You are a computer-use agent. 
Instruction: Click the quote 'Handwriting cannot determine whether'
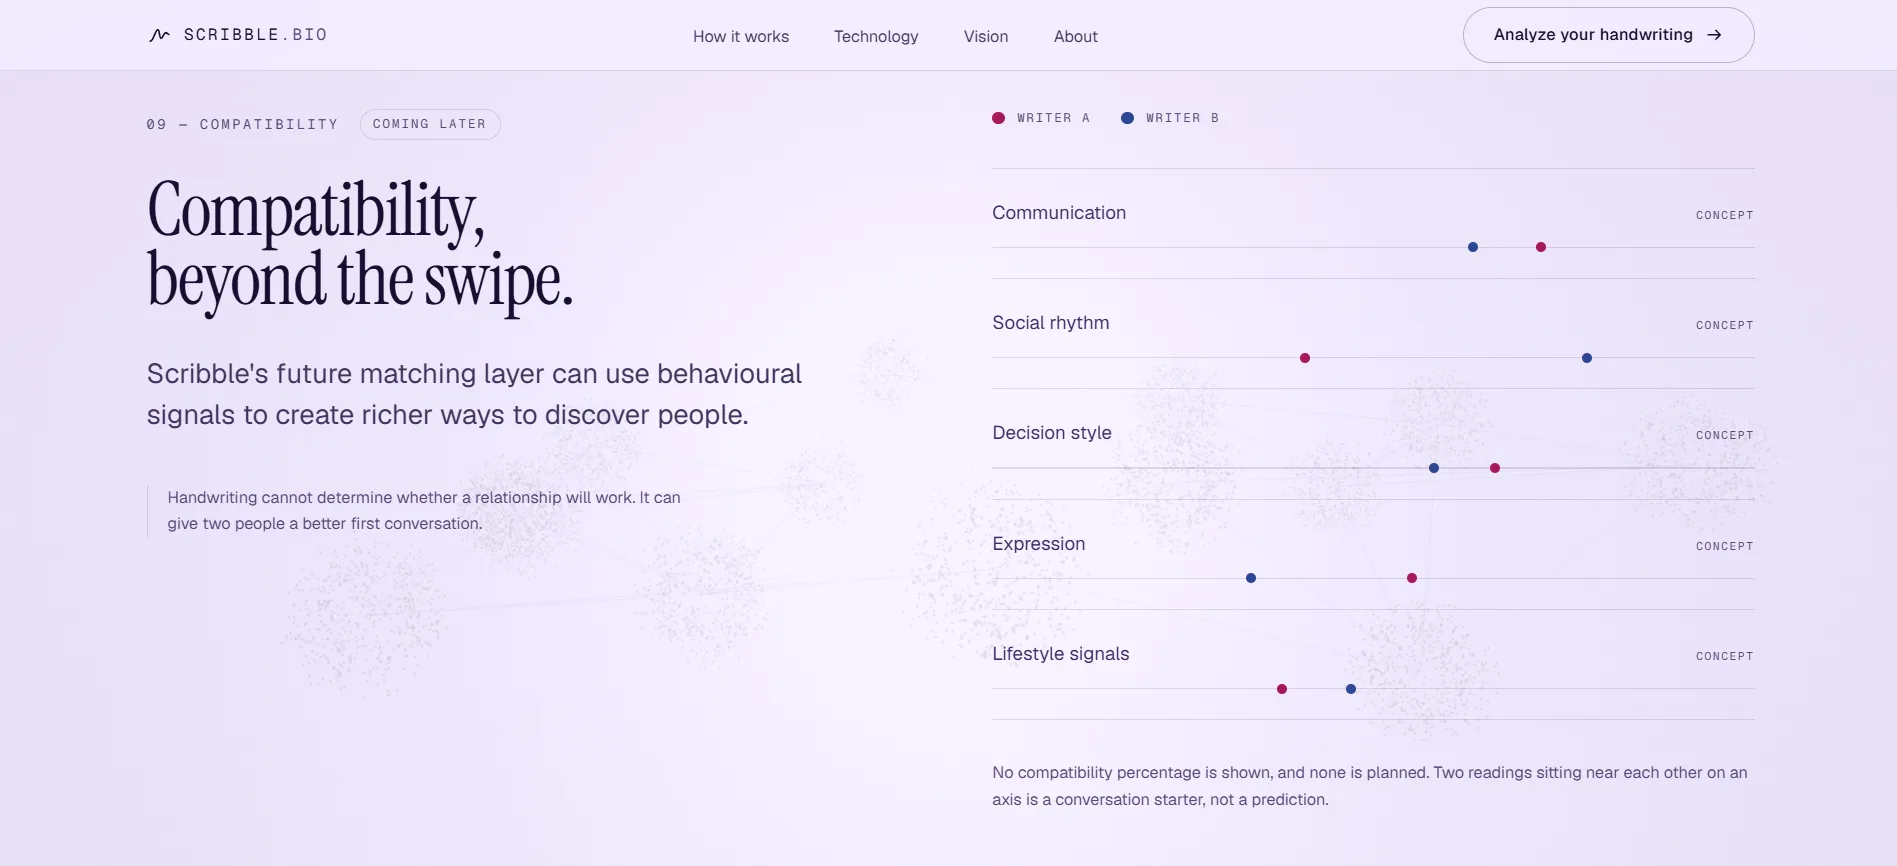tap(424, 510)
